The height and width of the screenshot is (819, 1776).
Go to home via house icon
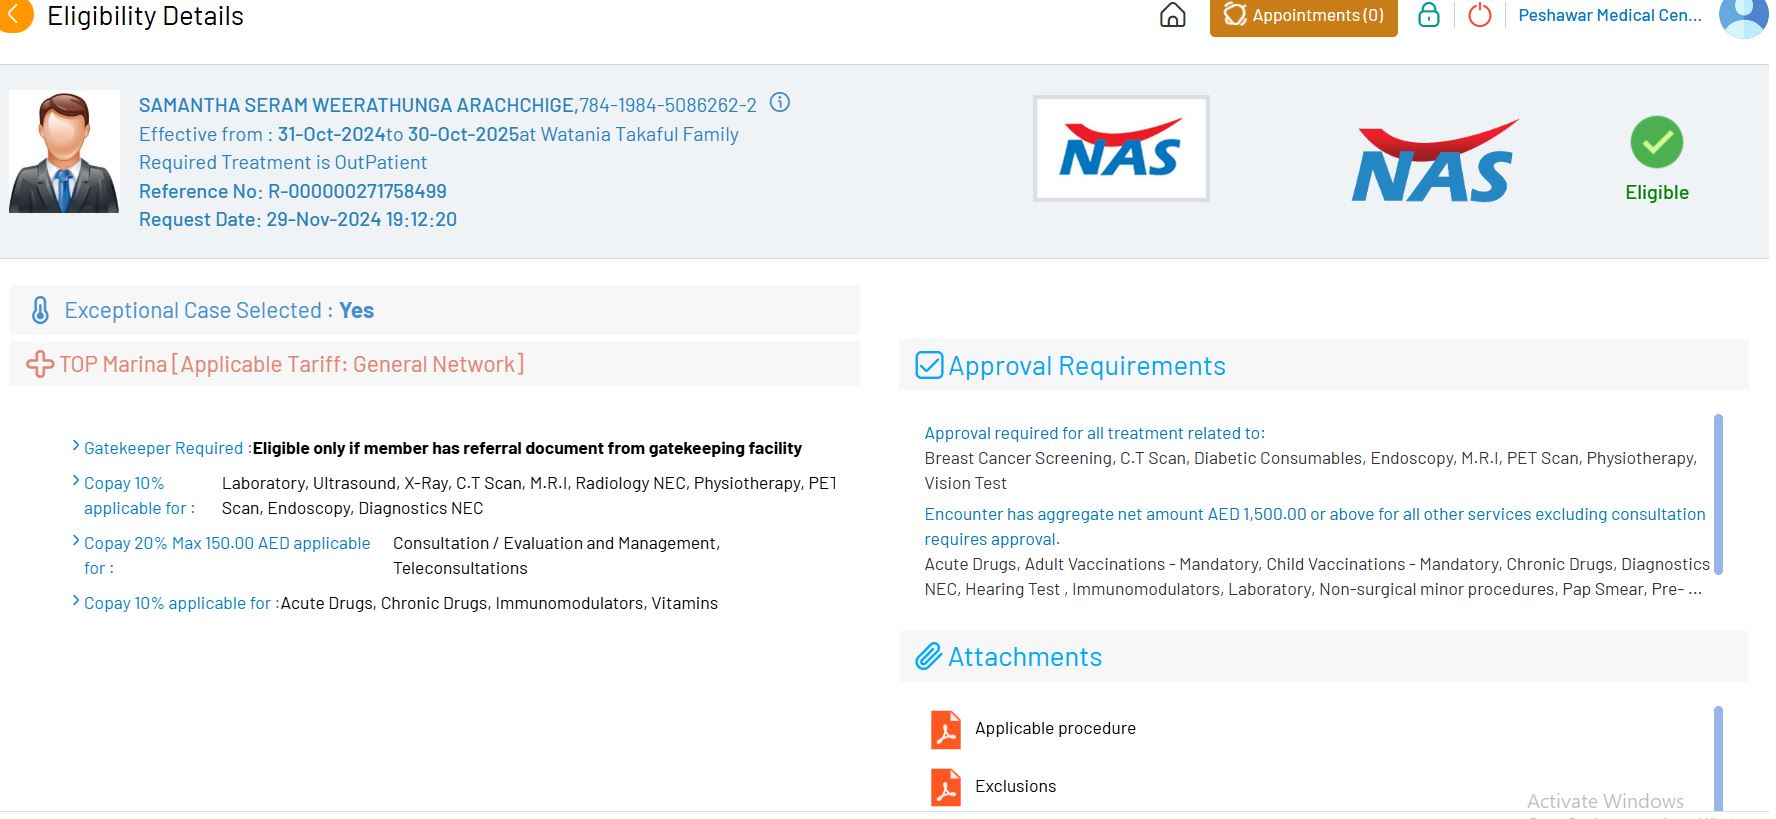pos(1172,16)
